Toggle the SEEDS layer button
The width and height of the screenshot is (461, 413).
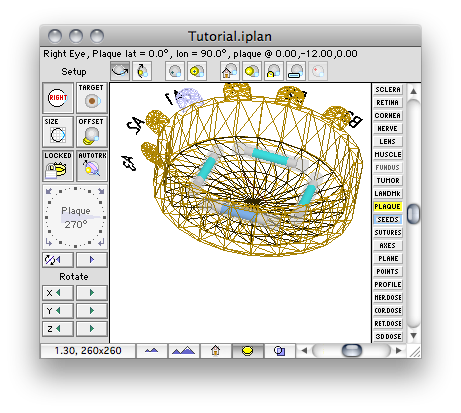pyautogui.click(x=388, y=220)
